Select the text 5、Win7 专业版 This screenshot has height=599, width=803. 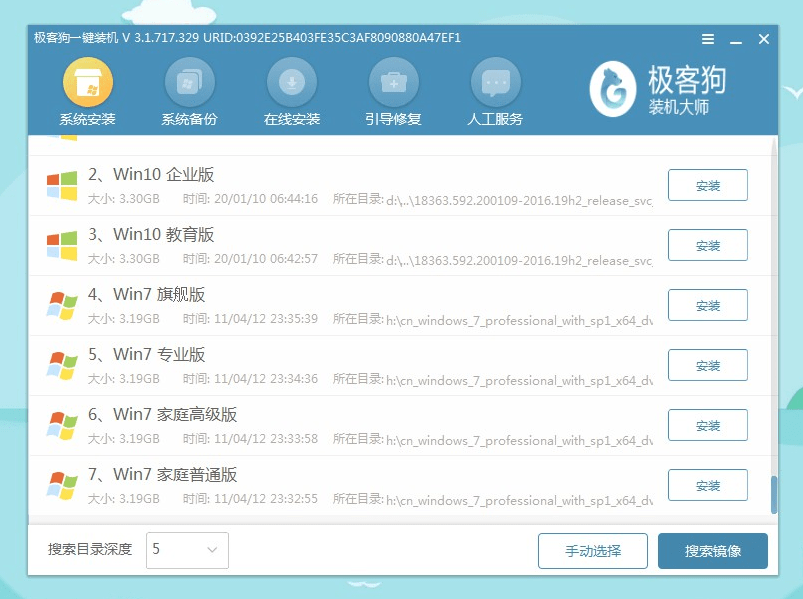pyautogui.click(x=146, y=354)
